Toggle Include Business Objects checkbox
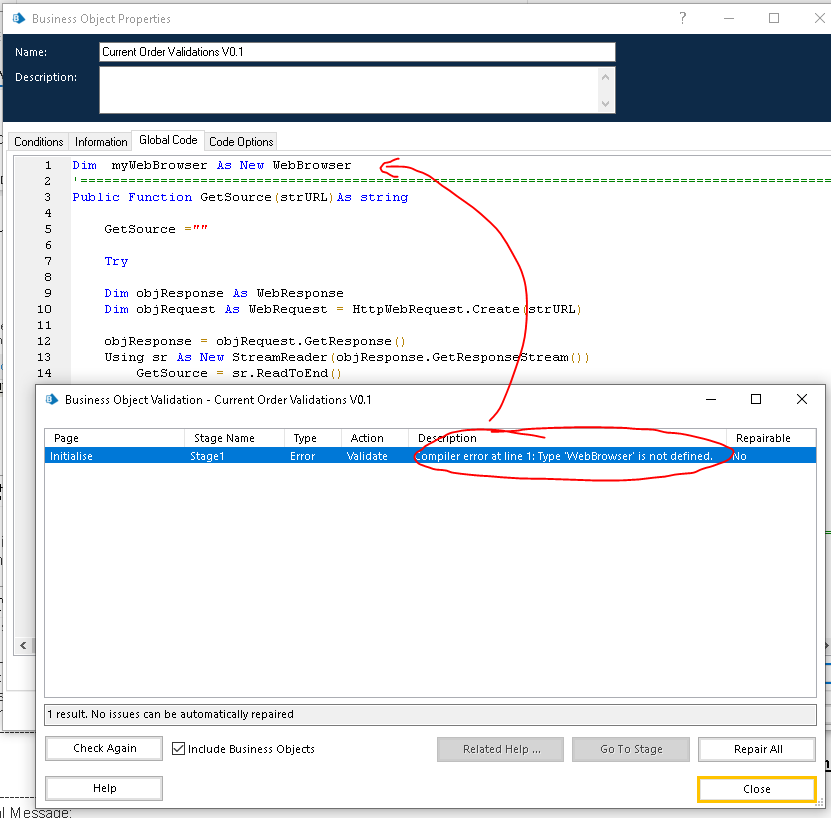 coord(179,749)
